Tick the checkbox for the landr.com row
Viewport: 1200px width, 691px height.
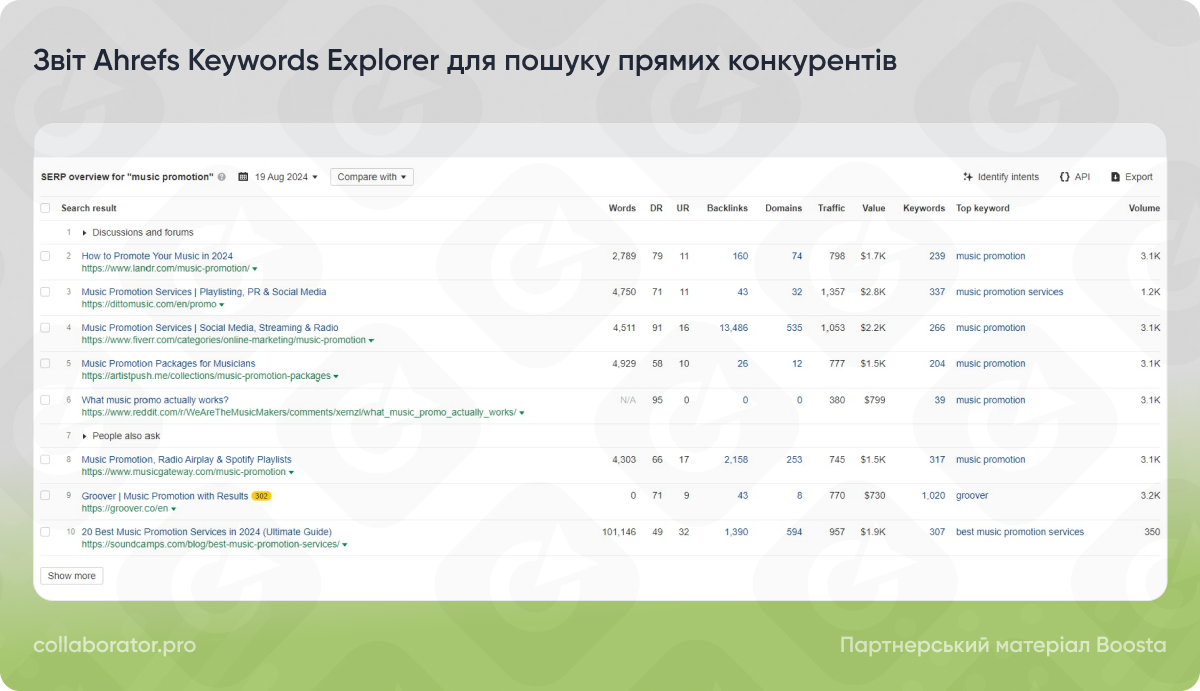45,256
